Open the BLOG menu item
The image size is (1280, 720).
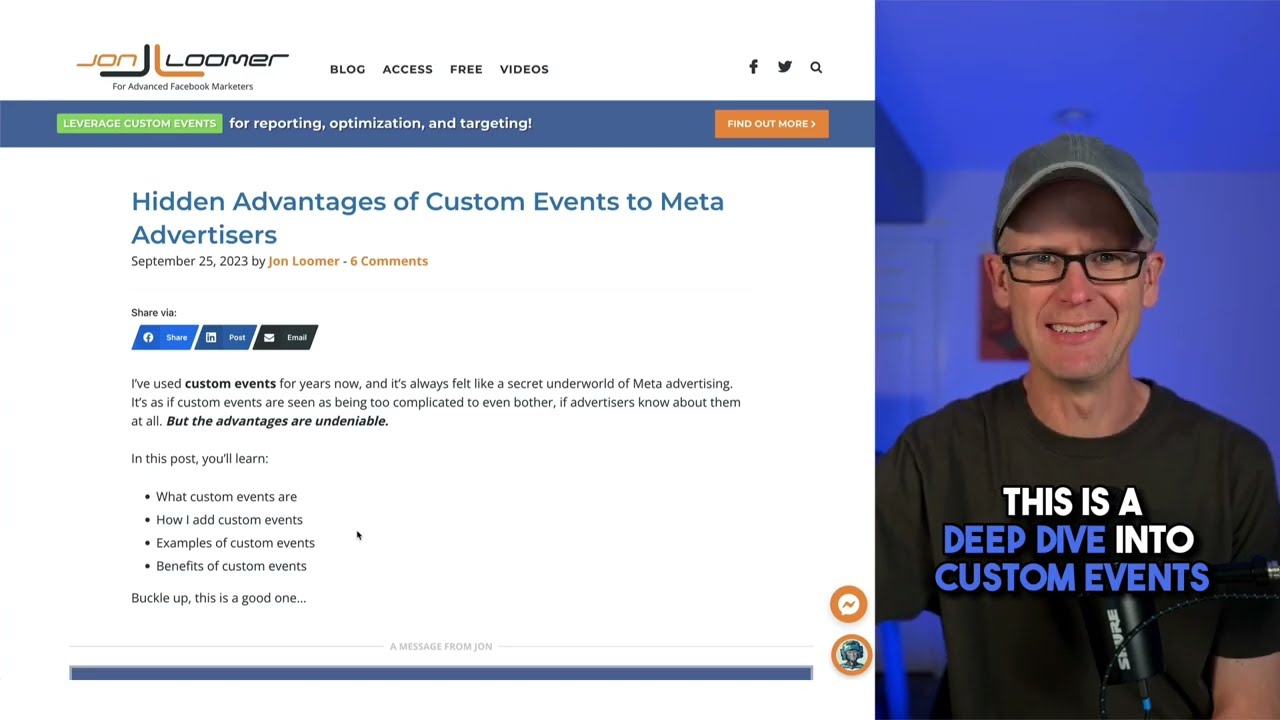coord(347,69)
